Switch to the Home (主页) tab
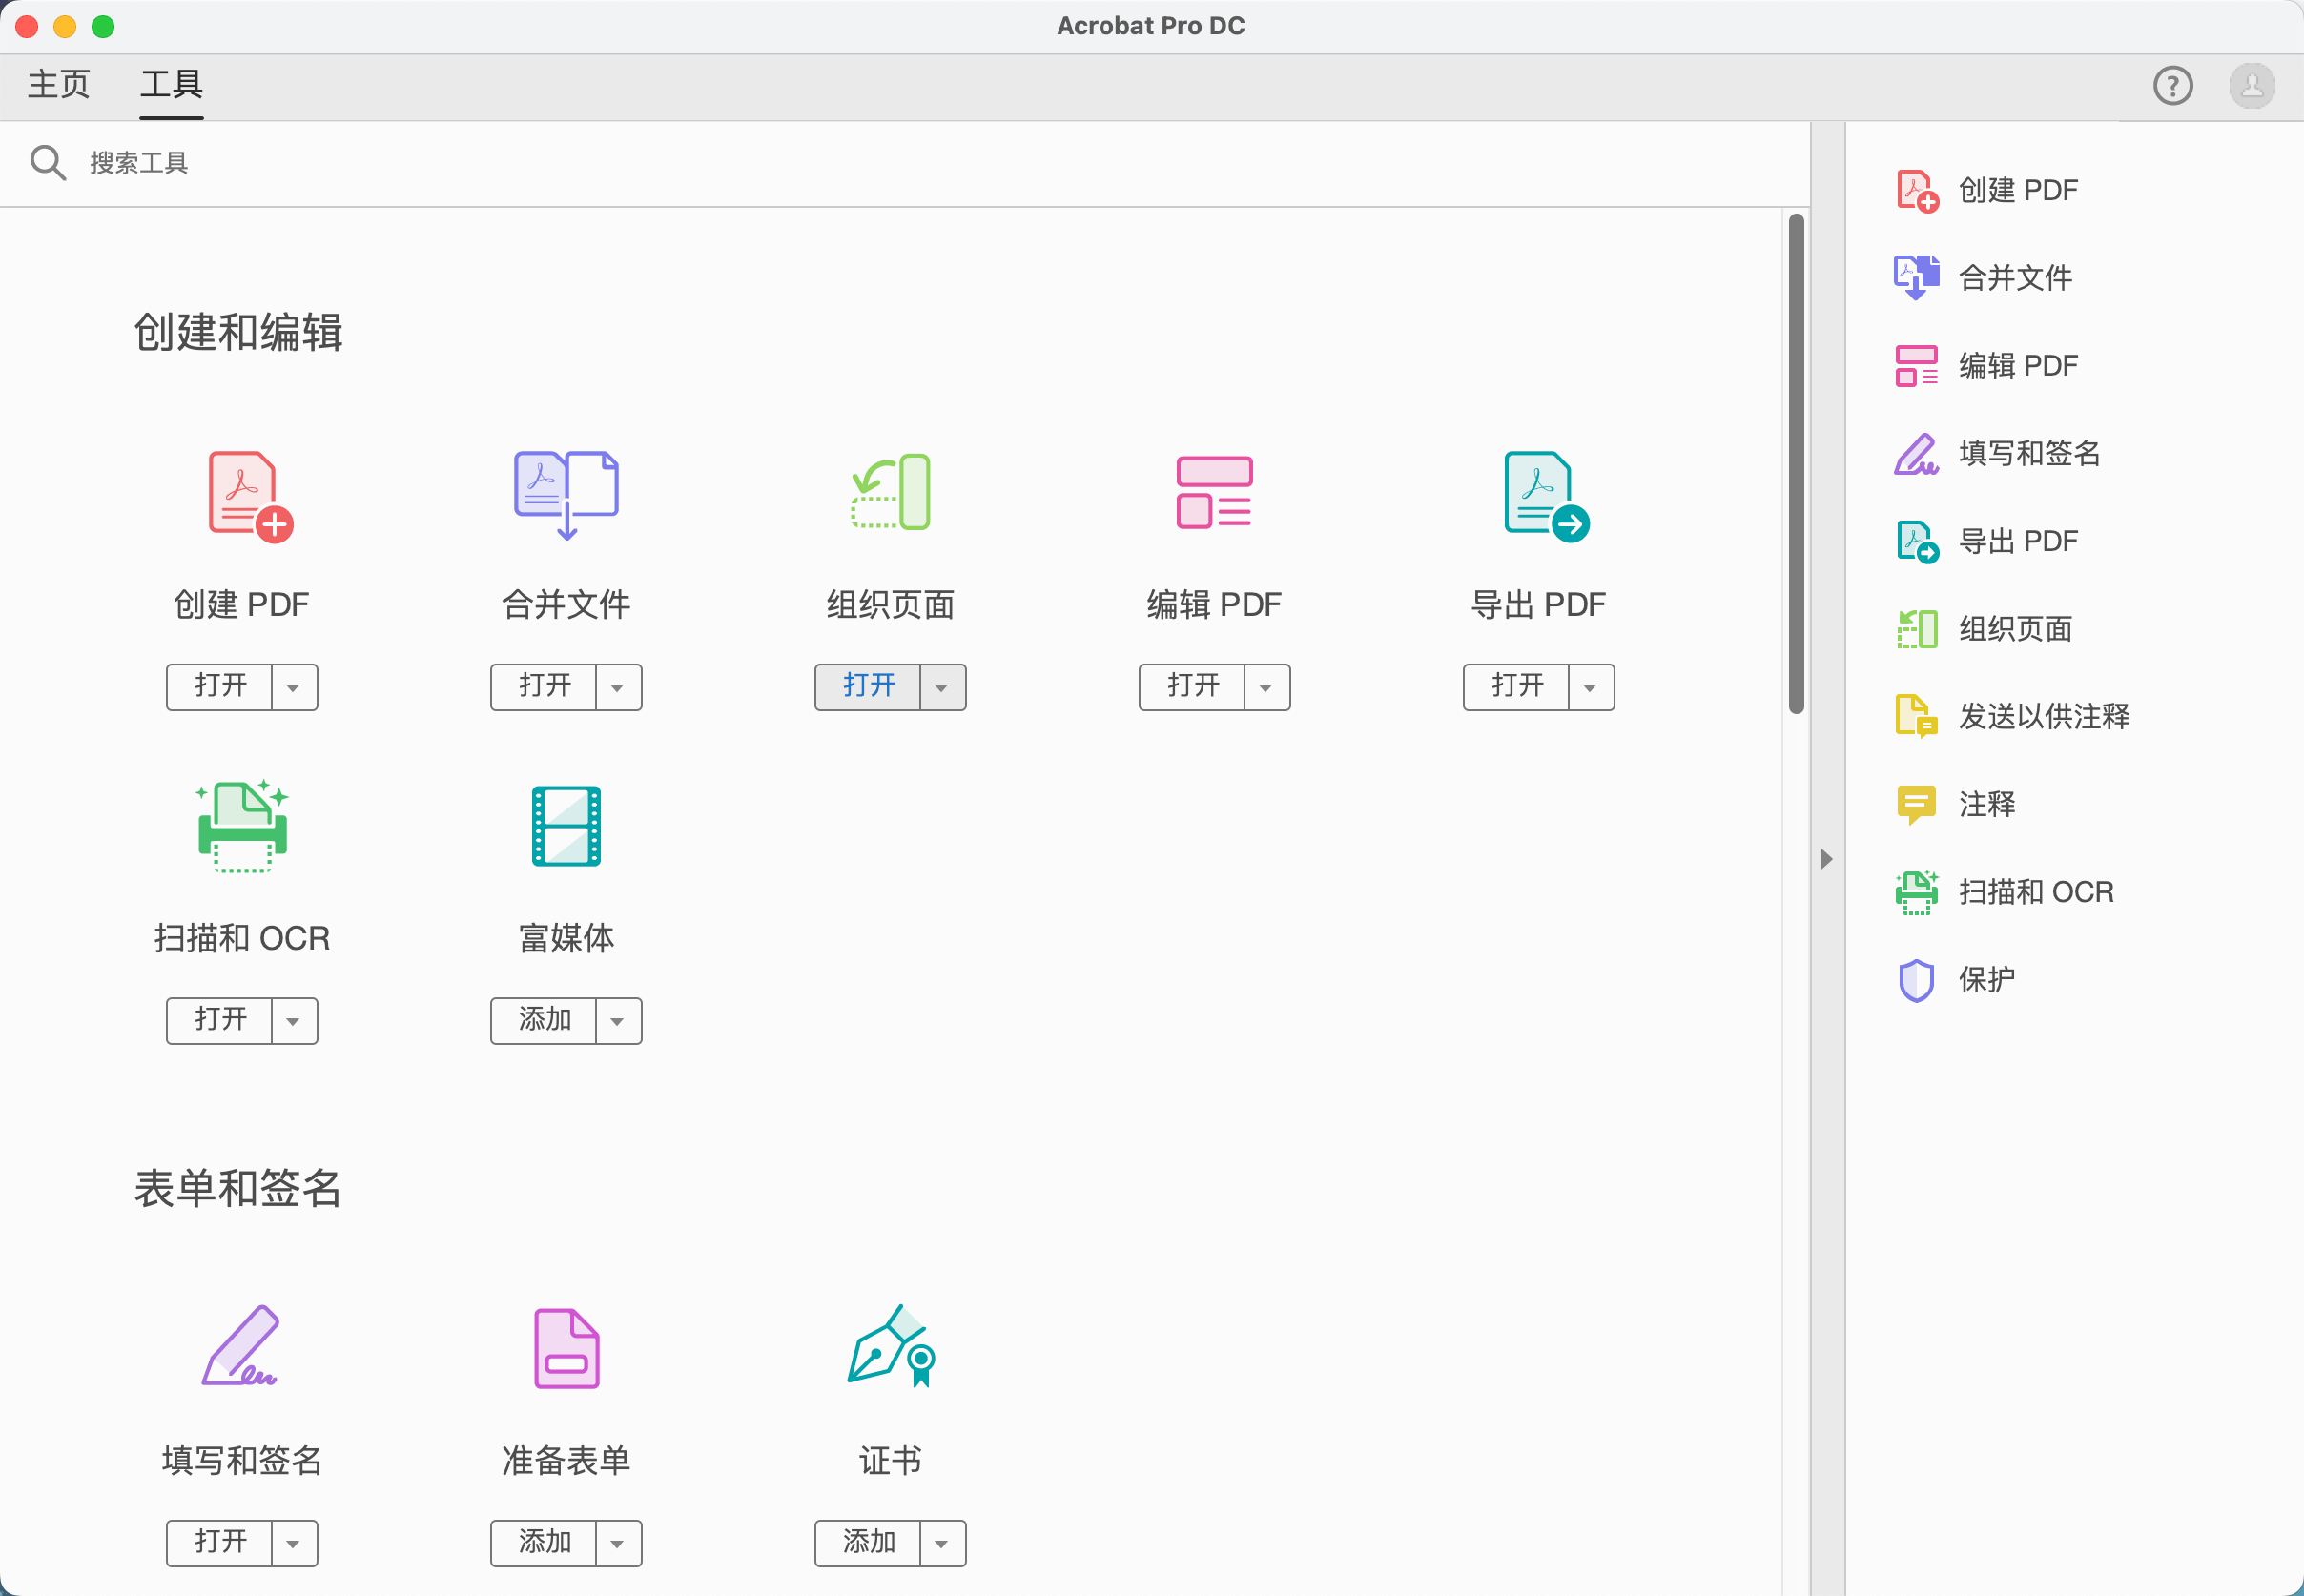The height and width of the screenshot is (1596, 2304). coord(59,84)
